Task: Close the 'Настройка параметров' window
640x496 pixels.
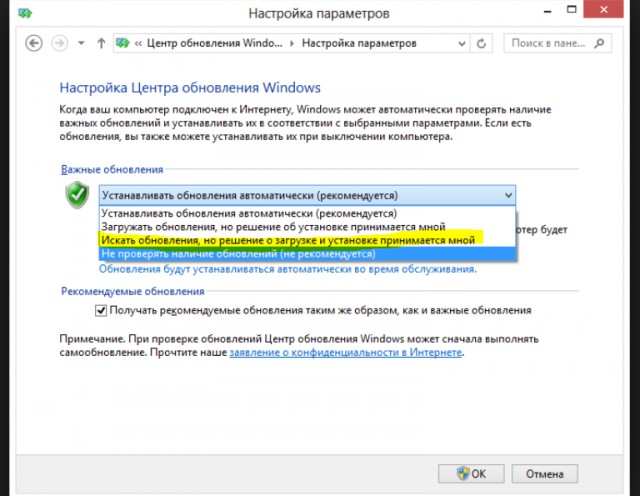Action: pos(603,9)
